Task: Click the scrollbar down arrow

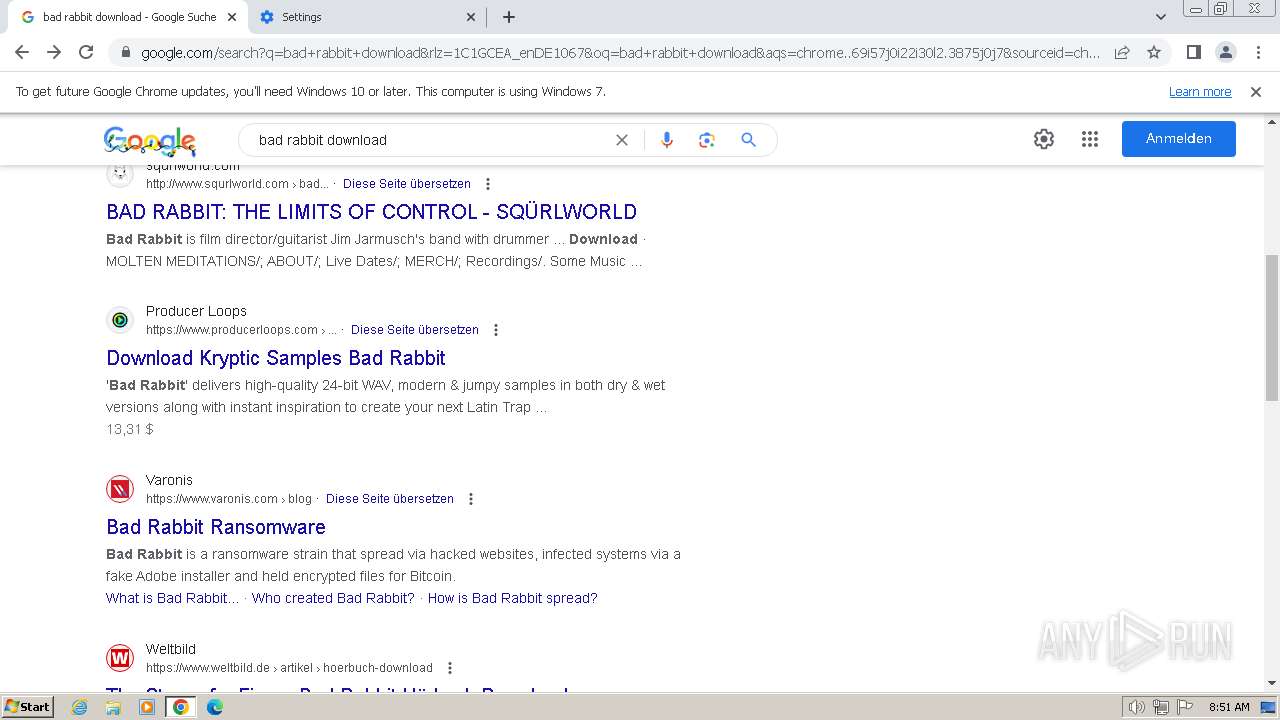Action: pyautogui.click(x=1271, y=684)
